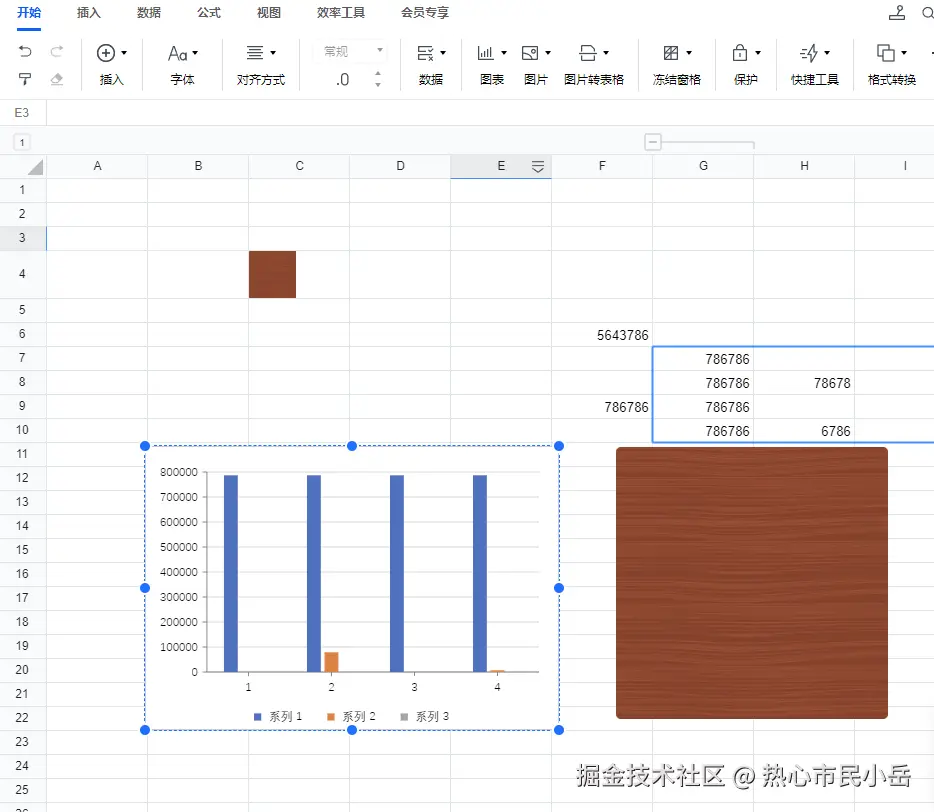This screenshot has height=812, width=934.
Task: Click the undo arrow icon
Action: coord(24,51)
